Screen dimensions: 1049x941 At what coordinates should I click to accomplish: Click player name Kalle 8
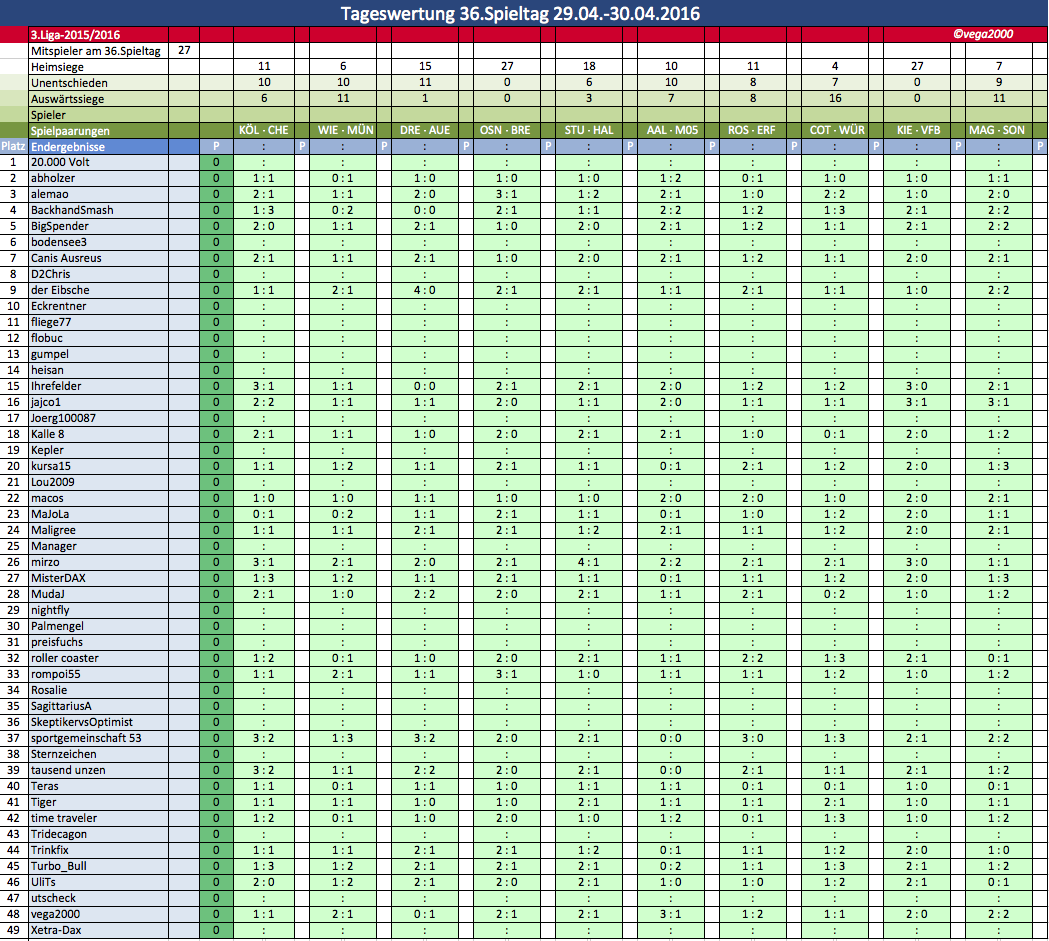(x=47, y=435)
